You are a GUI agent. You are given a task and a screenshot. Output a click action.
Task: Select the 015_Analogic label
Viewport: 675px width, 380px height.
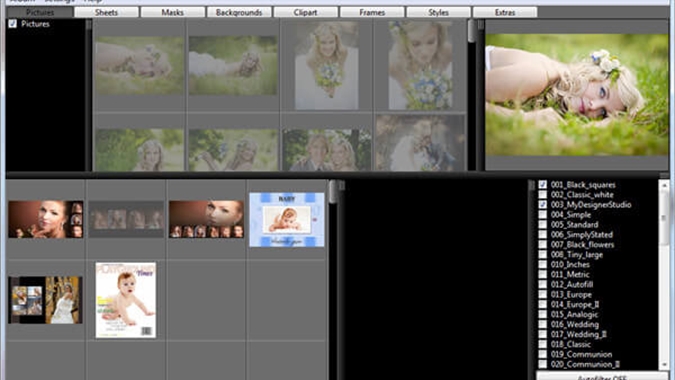(x=574, y=314)
